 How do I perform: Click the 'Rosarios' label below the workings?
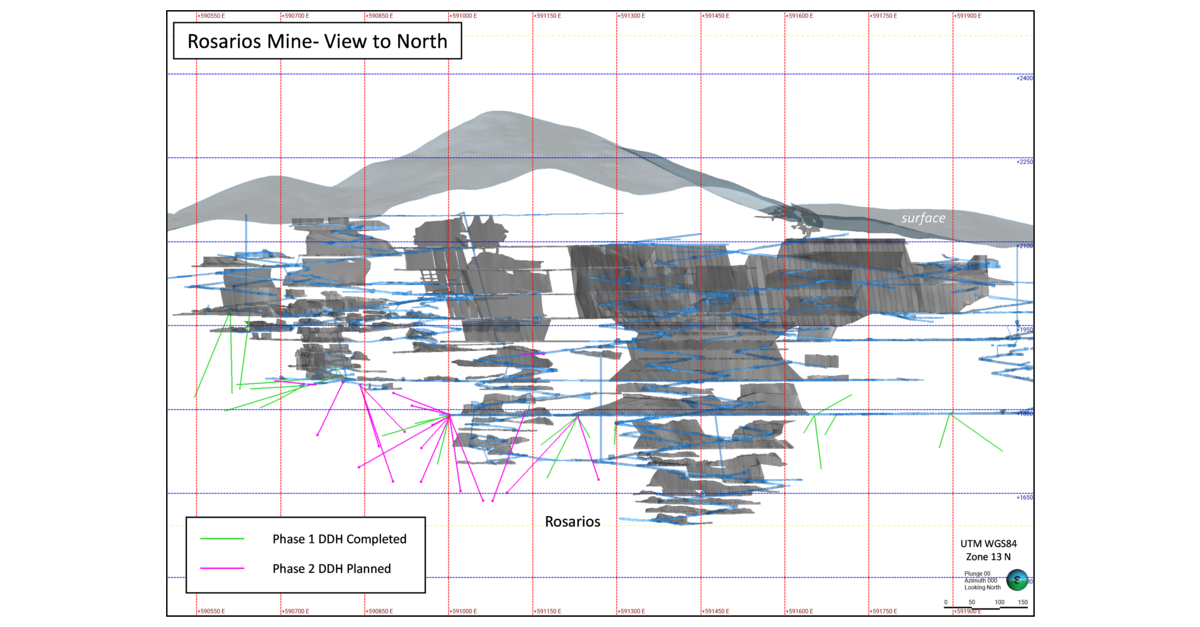coord(572,522)
